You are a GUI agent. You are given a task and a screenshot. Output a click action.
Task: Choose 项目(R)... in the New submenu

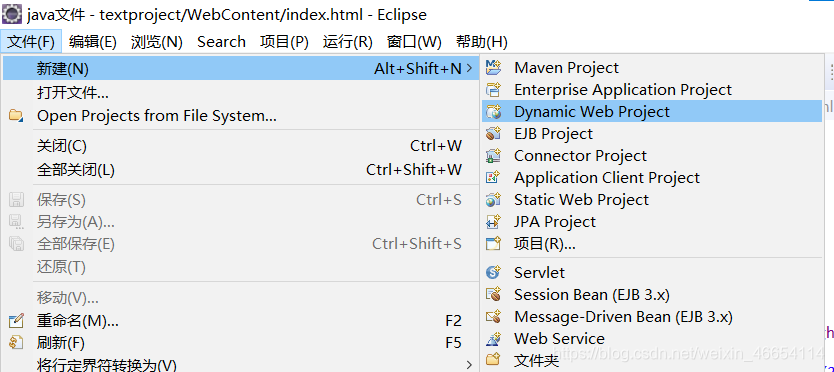tap(652, 244)
